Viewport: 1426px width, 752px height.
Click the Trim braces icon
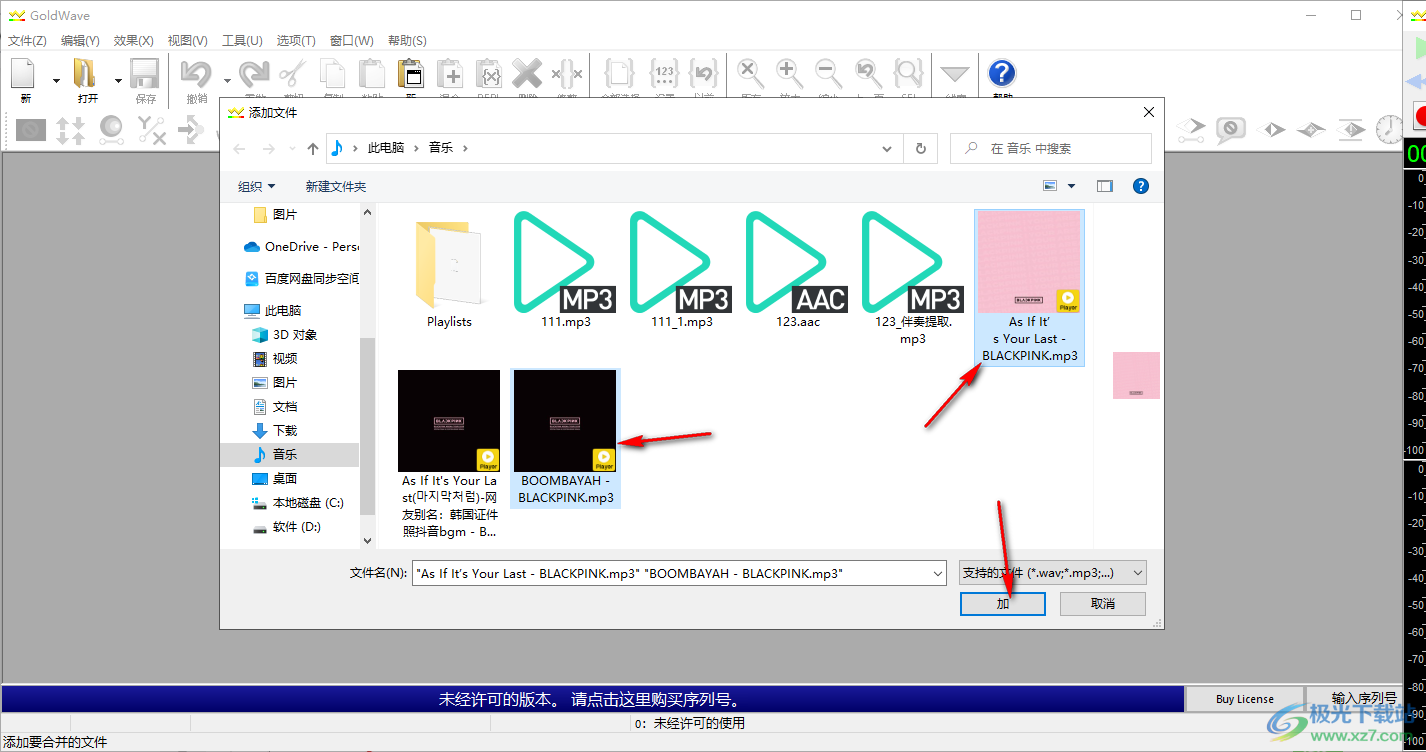[x=566, y=74]
